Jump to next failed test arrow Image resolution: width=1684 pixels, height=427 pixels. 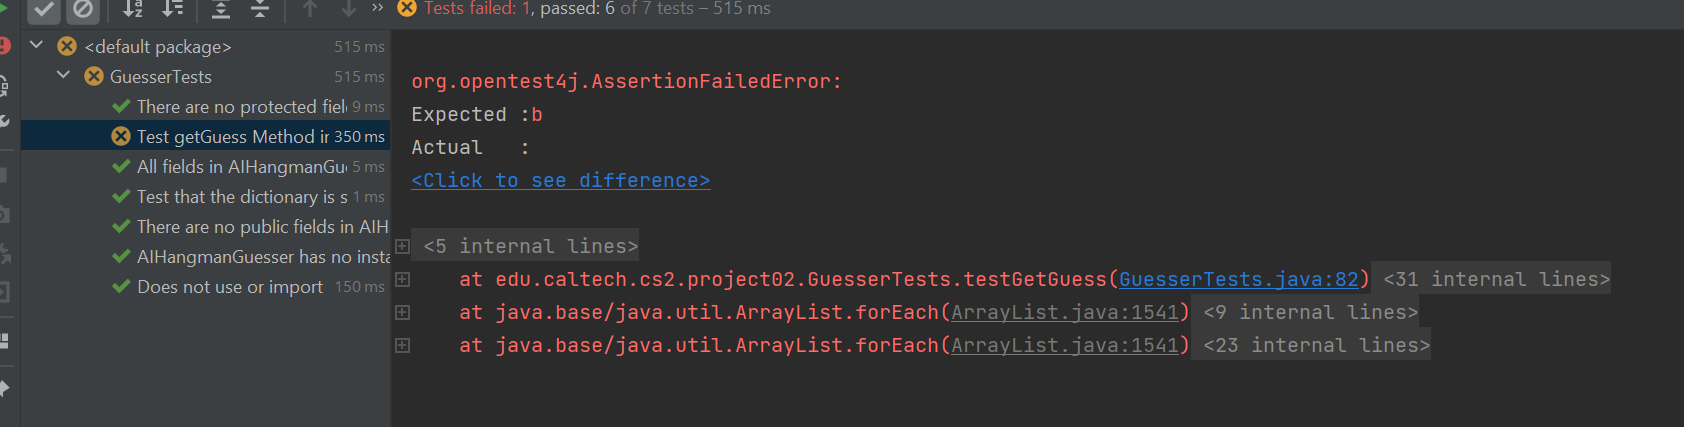tap(348, 9)
